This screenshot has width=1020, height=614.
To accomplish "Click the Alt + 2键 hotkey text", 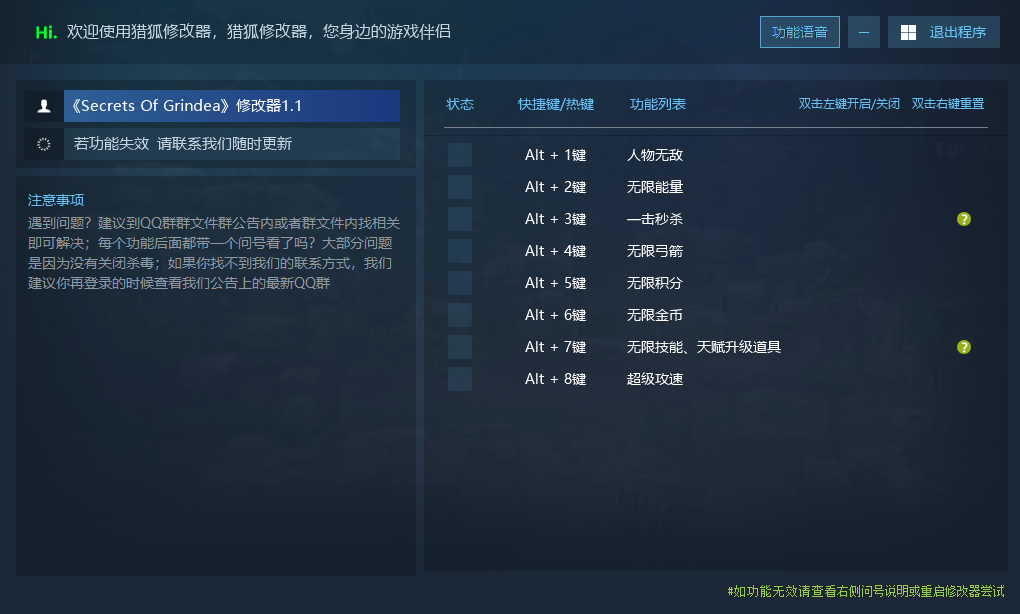I will click(556, 187).
